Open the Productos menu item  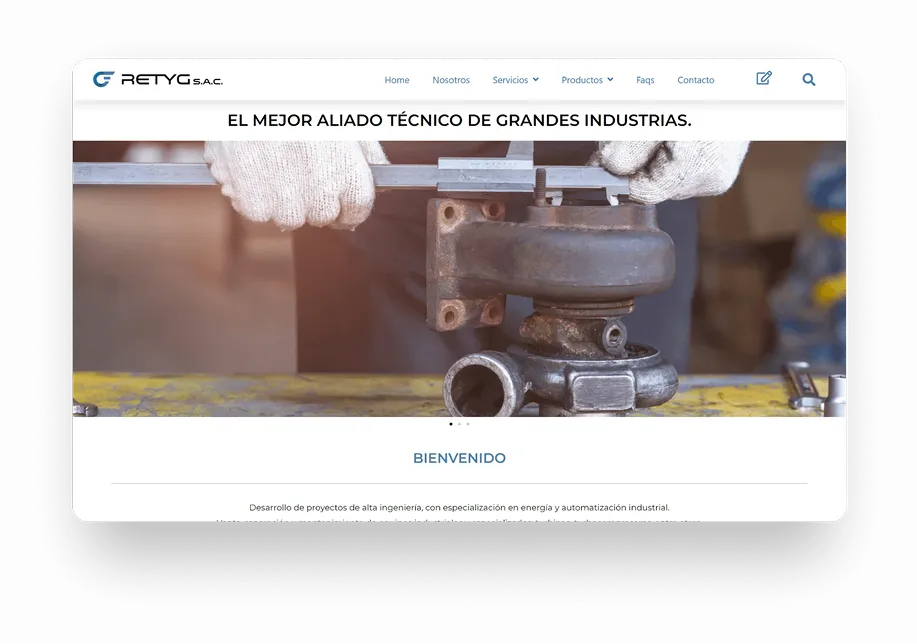(x=582, y=80)
